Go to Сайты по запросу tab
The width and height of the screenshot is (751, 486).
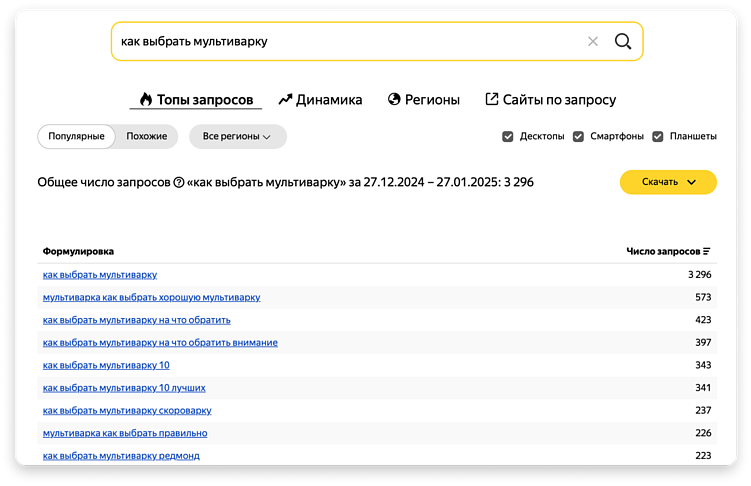point(550,100)
